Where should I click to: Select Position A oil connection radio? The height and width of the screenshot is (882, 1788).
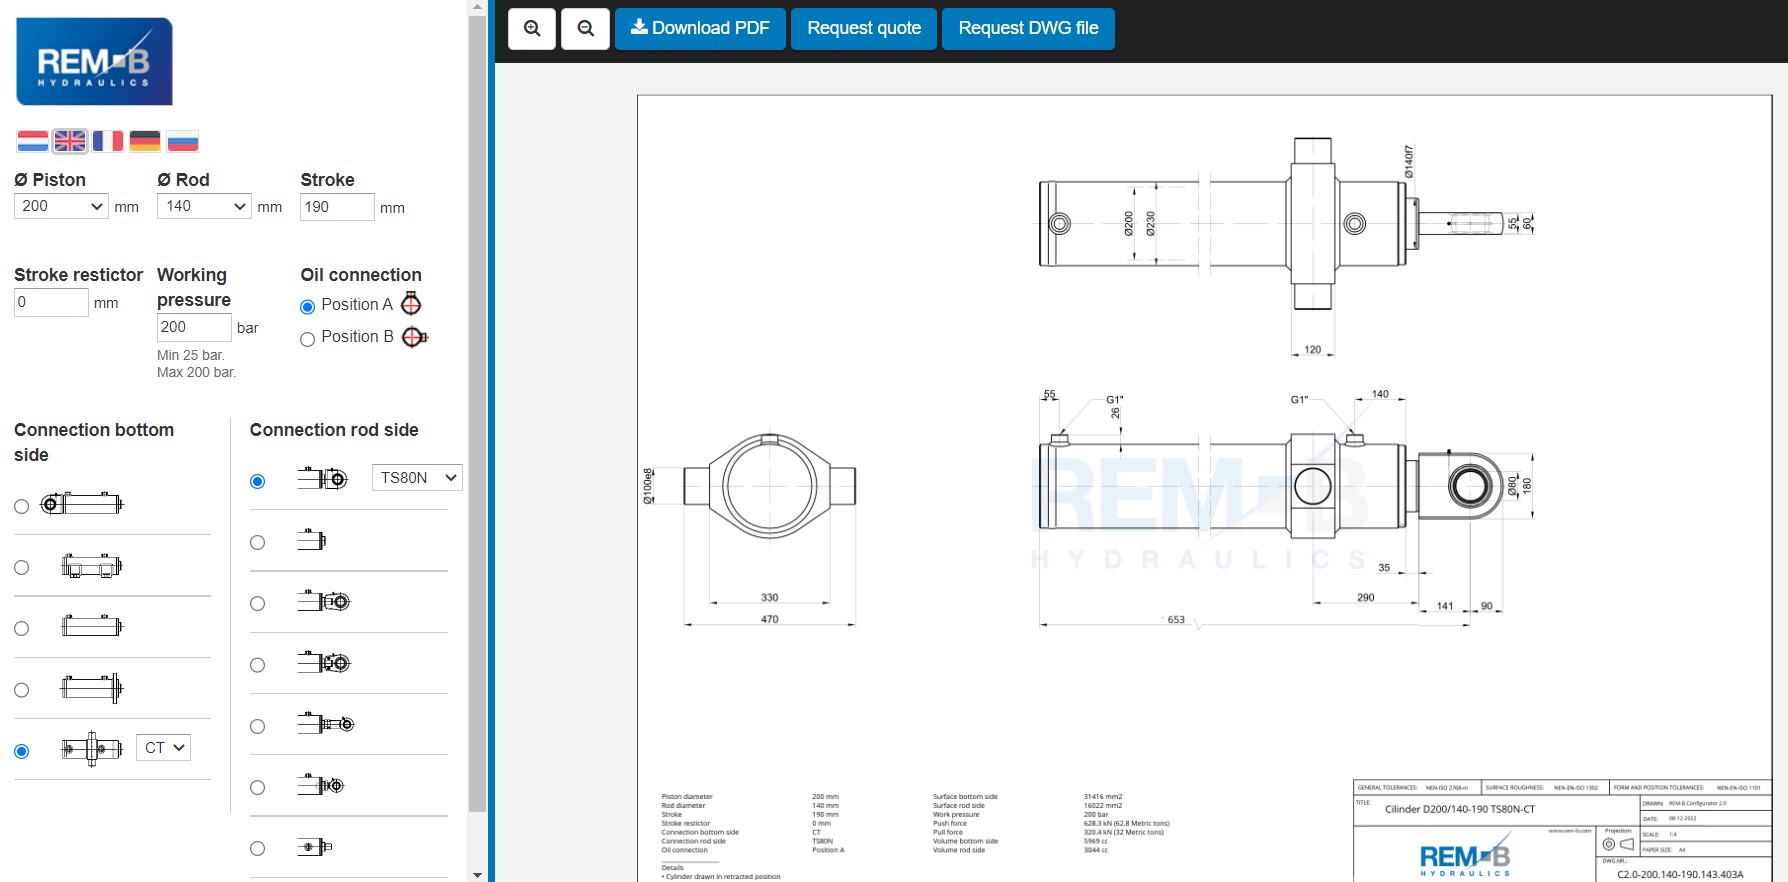[307, 307]
